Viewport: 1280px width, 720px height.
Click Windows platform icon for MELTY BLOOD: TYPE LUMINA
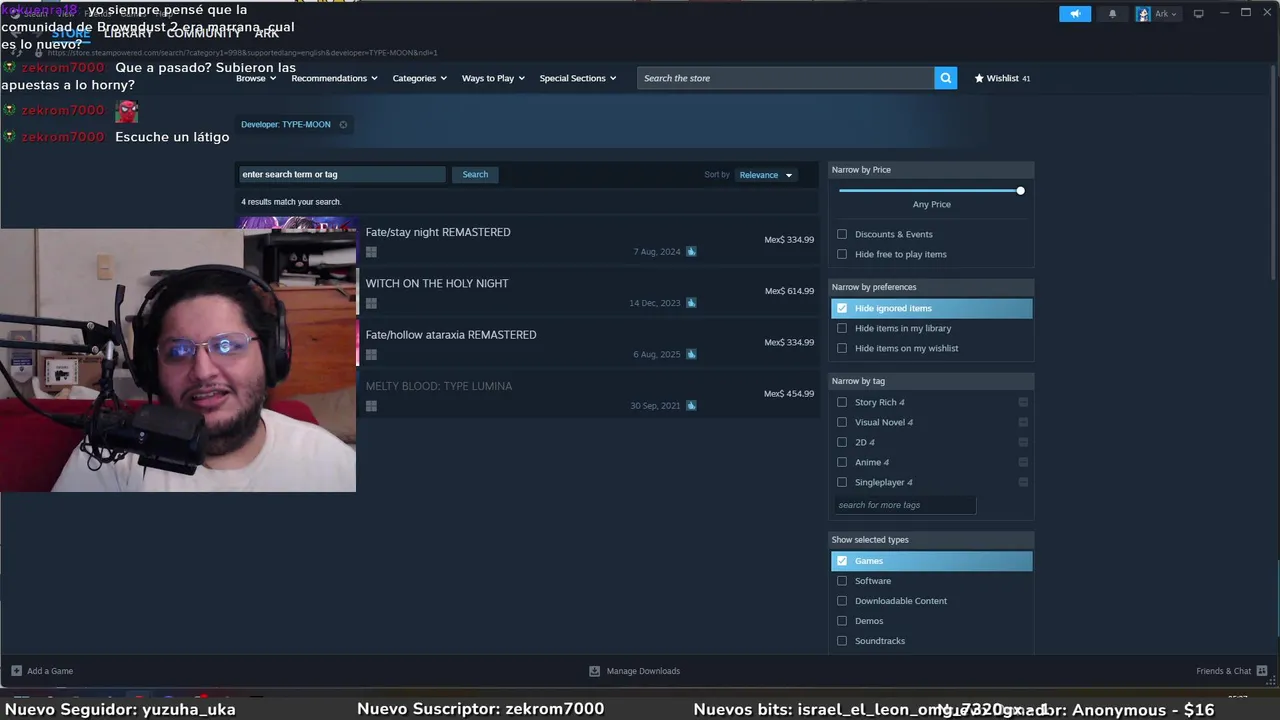(371, 406)
